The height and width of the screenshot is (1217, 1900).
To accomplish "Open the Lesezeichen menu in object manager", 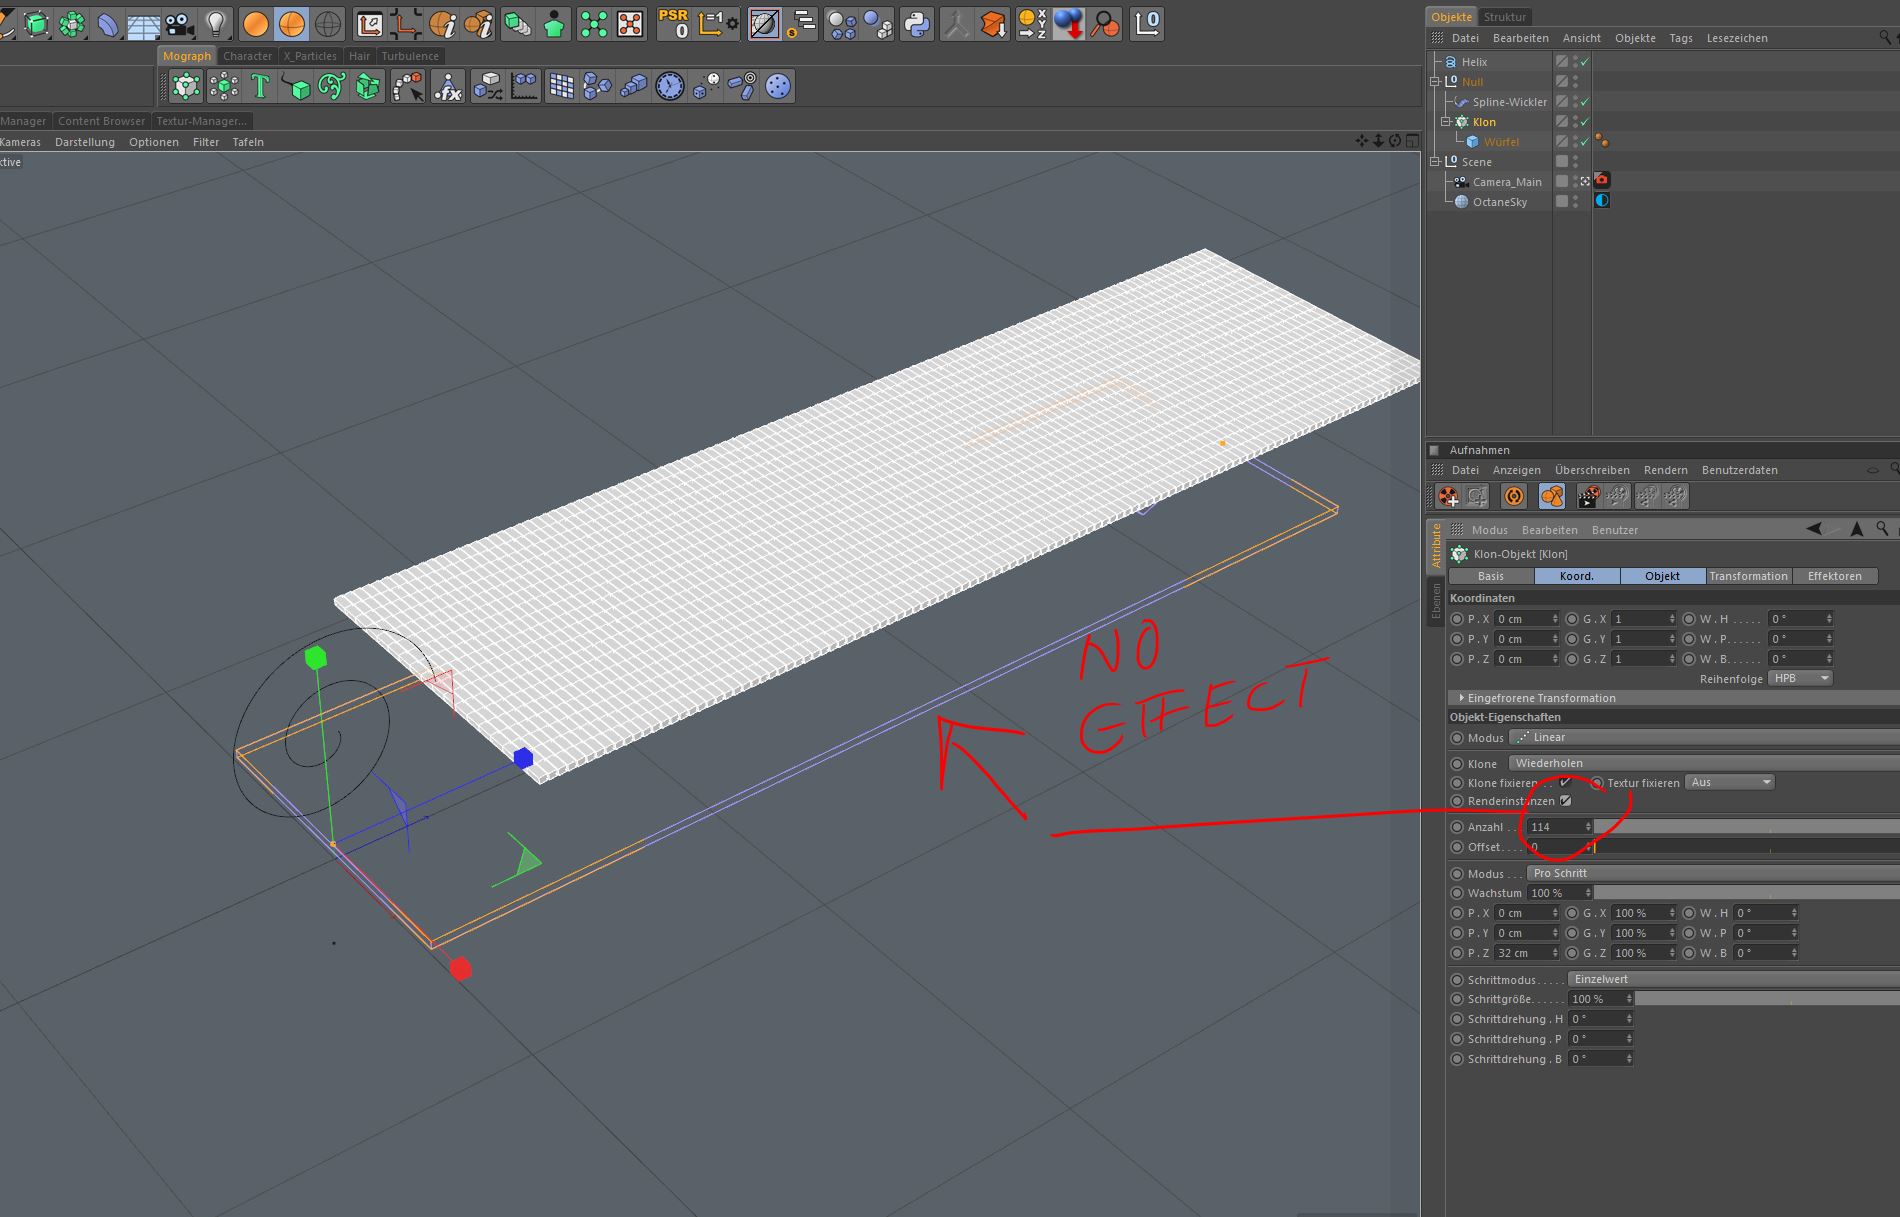I will (x=1737, y=38).
